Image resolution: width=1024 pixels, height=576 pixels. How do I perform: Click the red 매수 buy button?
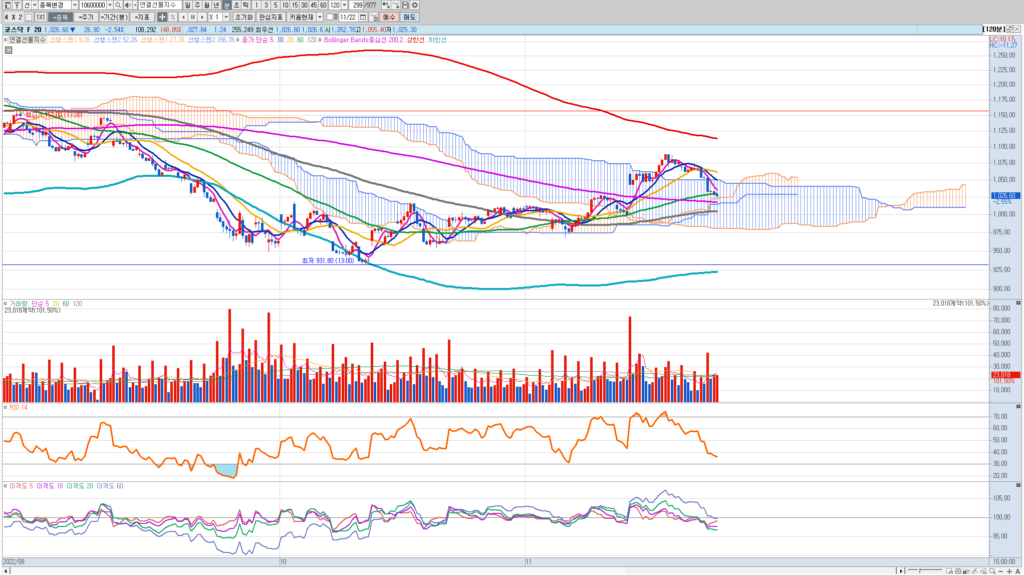389,17
